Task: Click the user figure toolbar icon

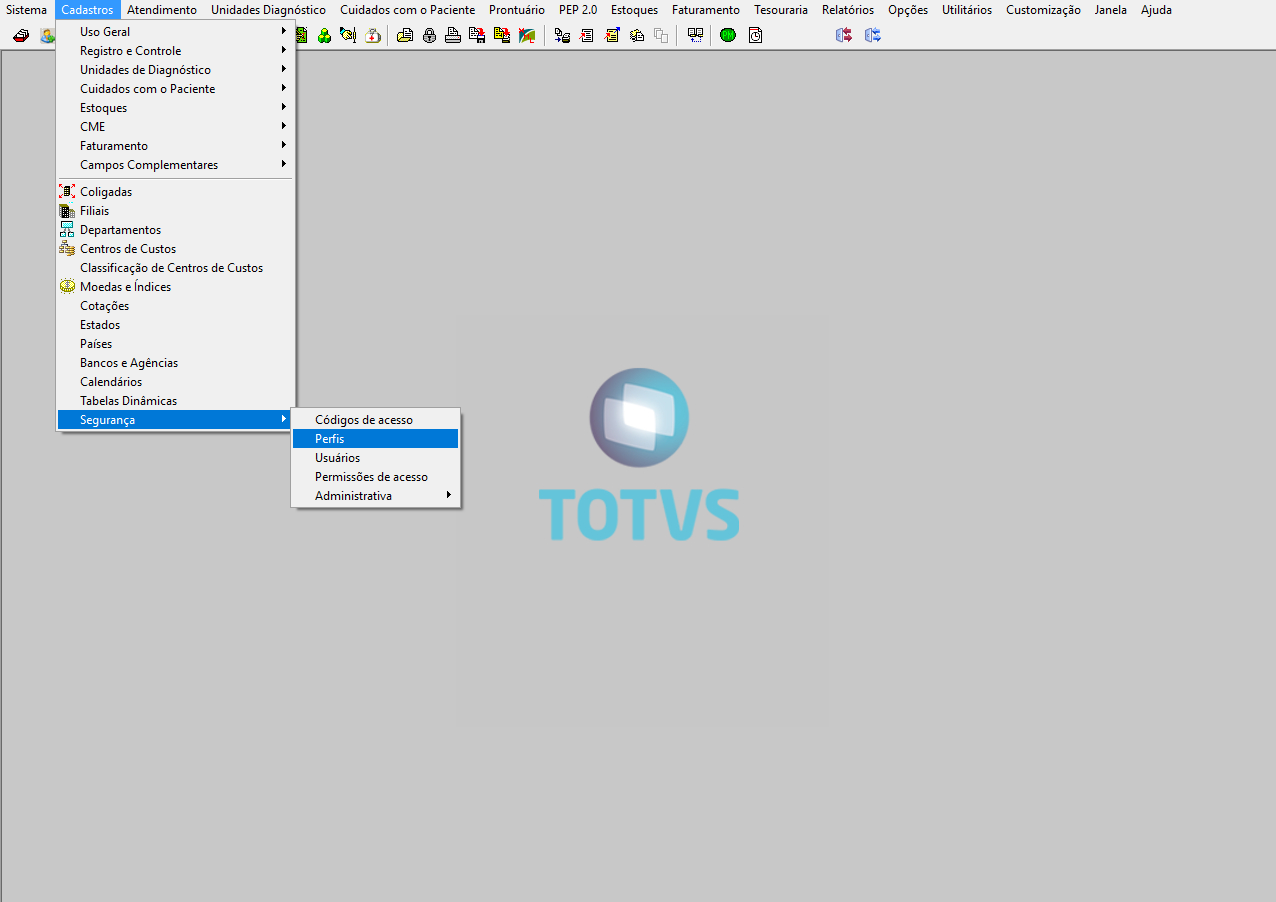Action: pyautogui.click(x=46, y=35)
